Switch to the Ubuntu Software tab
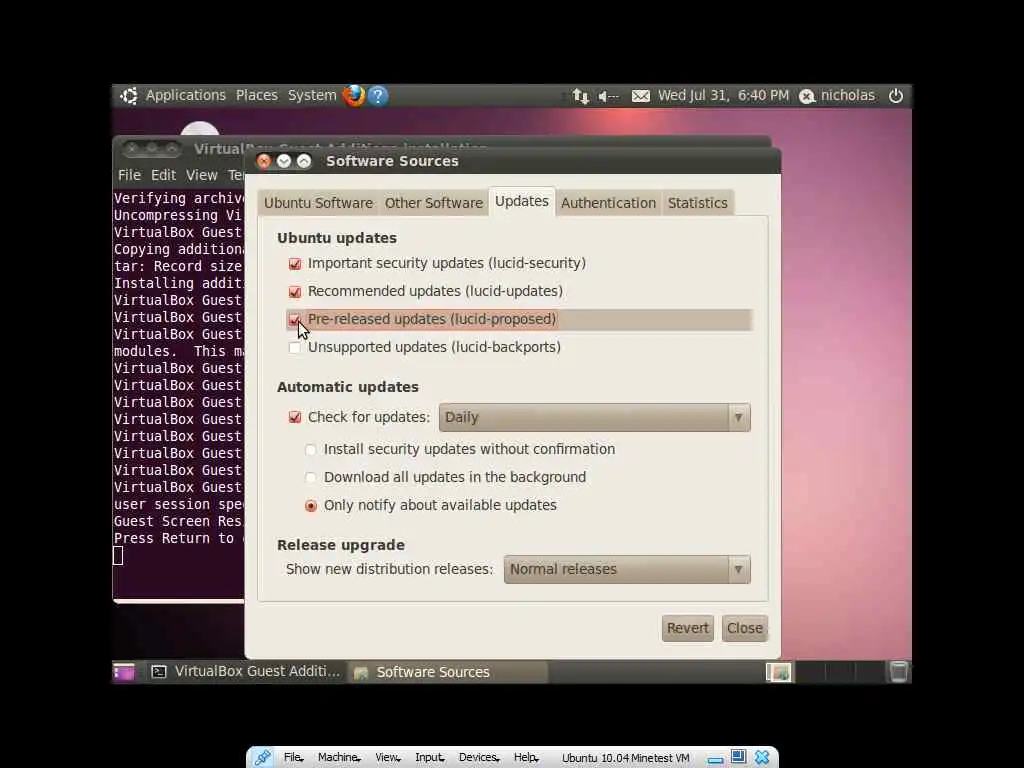Viewport: 1024px width, 768px height. (318, 203)
